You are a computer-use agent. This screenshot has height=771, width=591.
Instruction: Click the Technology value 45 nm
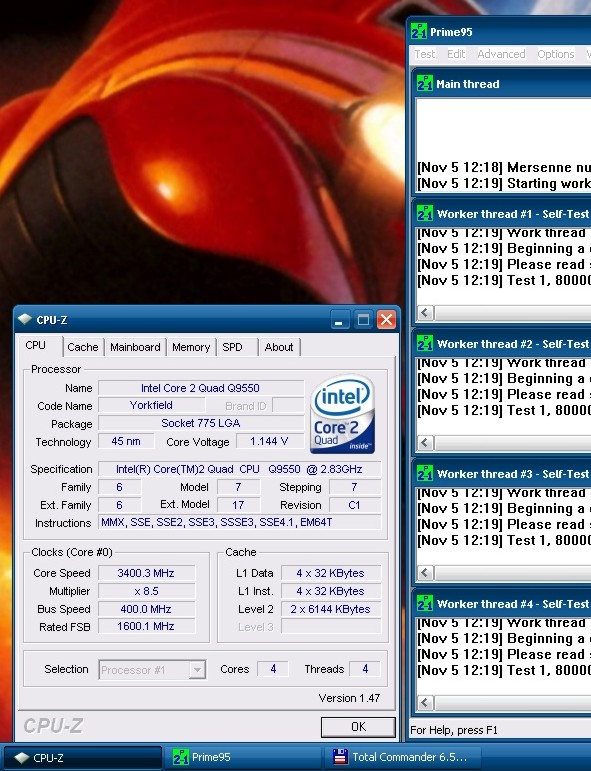(126, 441)
